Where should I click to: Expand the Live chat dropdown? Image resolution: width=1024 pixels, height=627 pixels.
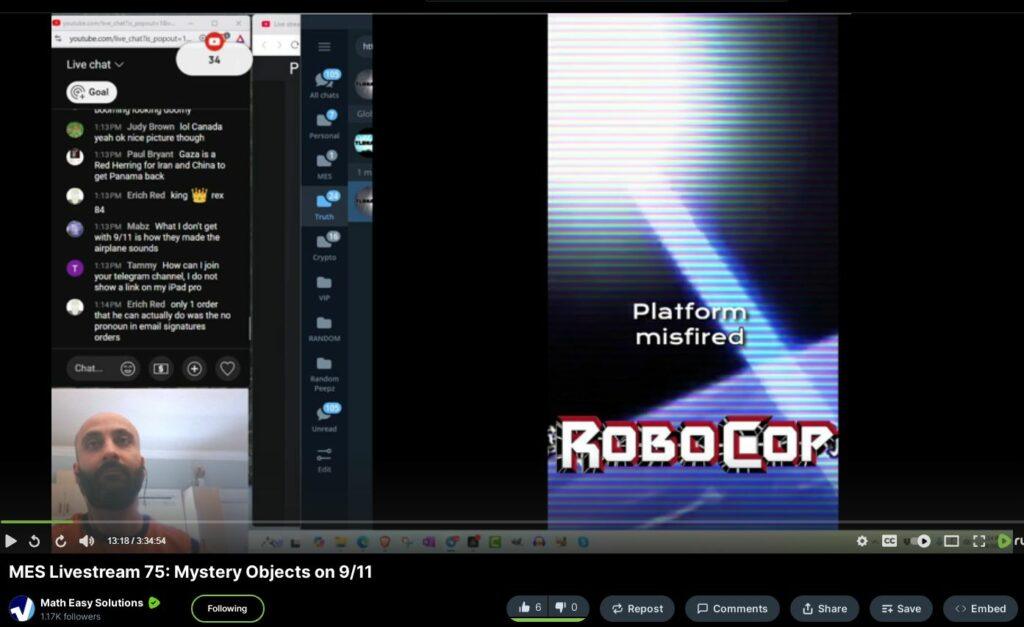[x=95, y=65]
